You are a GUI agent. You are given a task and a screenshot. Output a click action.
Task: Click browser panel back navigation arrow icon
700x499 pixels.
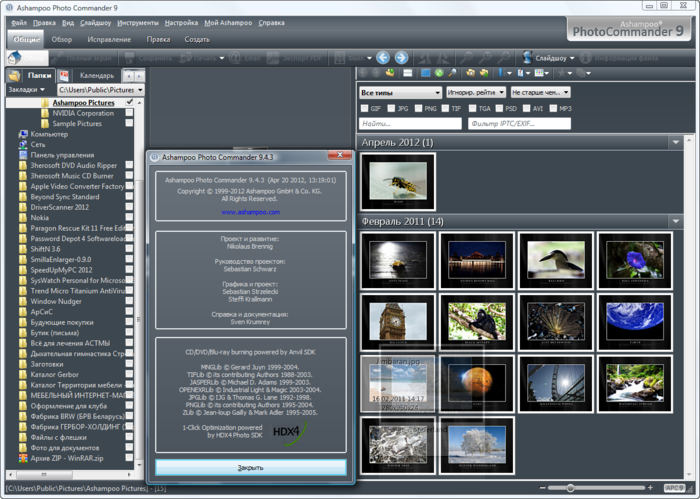(x=363, y=73)
